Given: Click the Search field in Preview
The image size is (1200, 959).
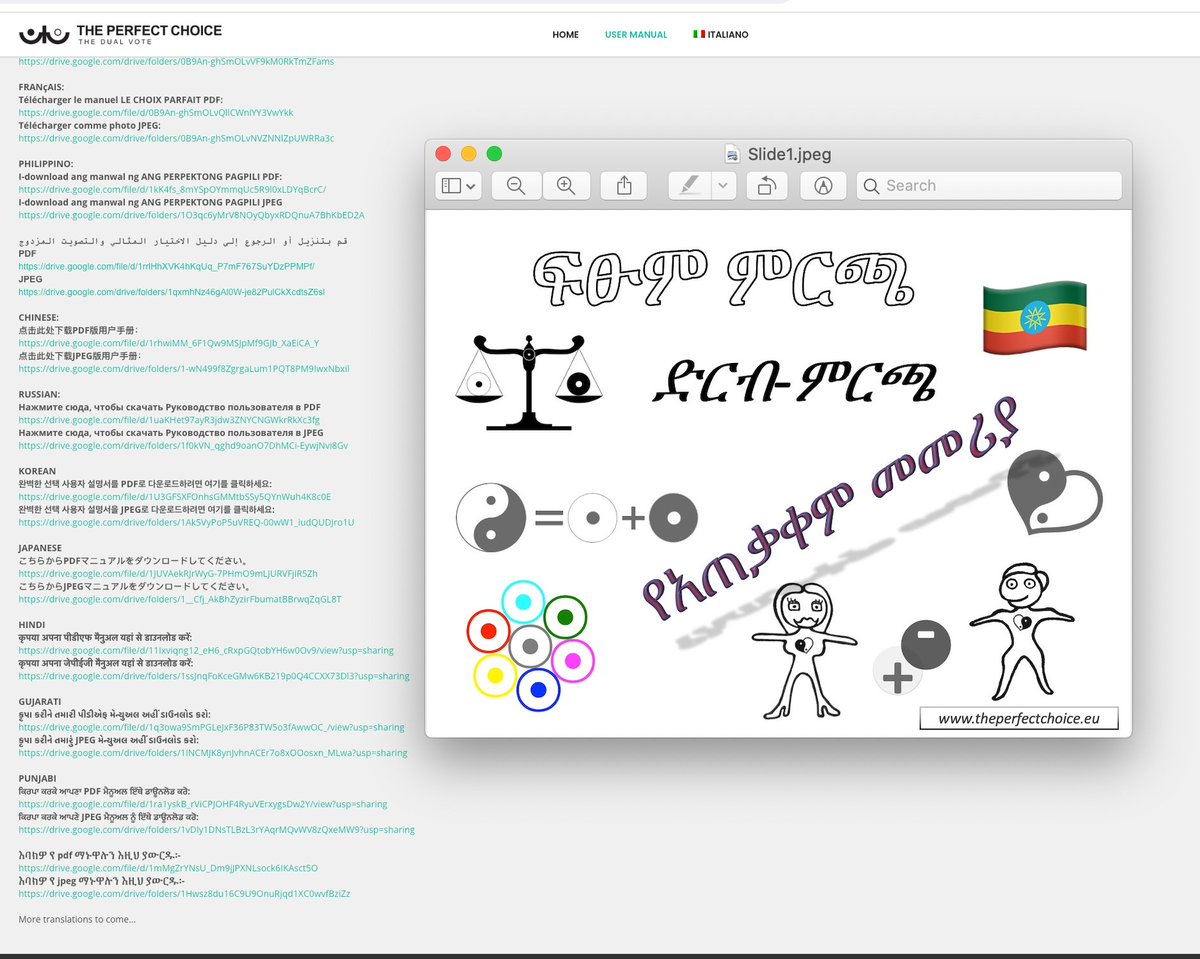Looking at the screenshot, I should coord(989,186).
